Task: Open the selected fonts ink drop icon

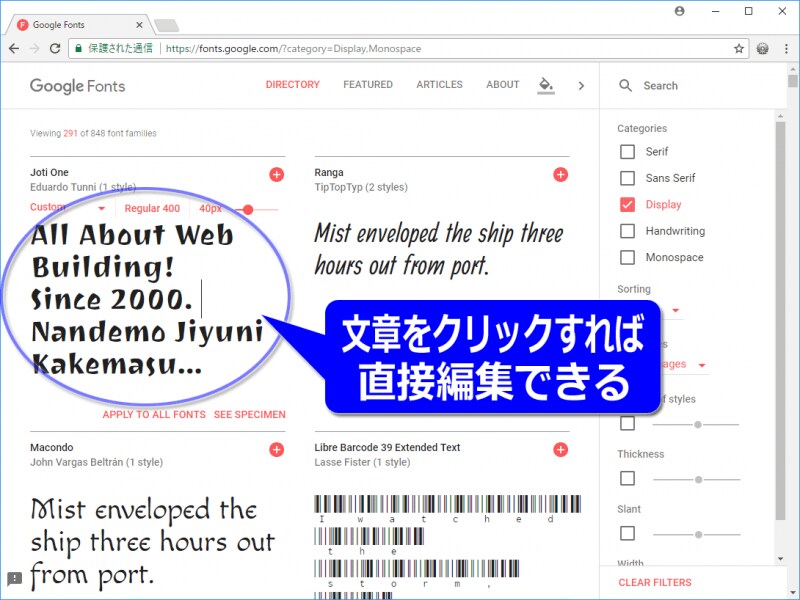Action: coord(546,86)
